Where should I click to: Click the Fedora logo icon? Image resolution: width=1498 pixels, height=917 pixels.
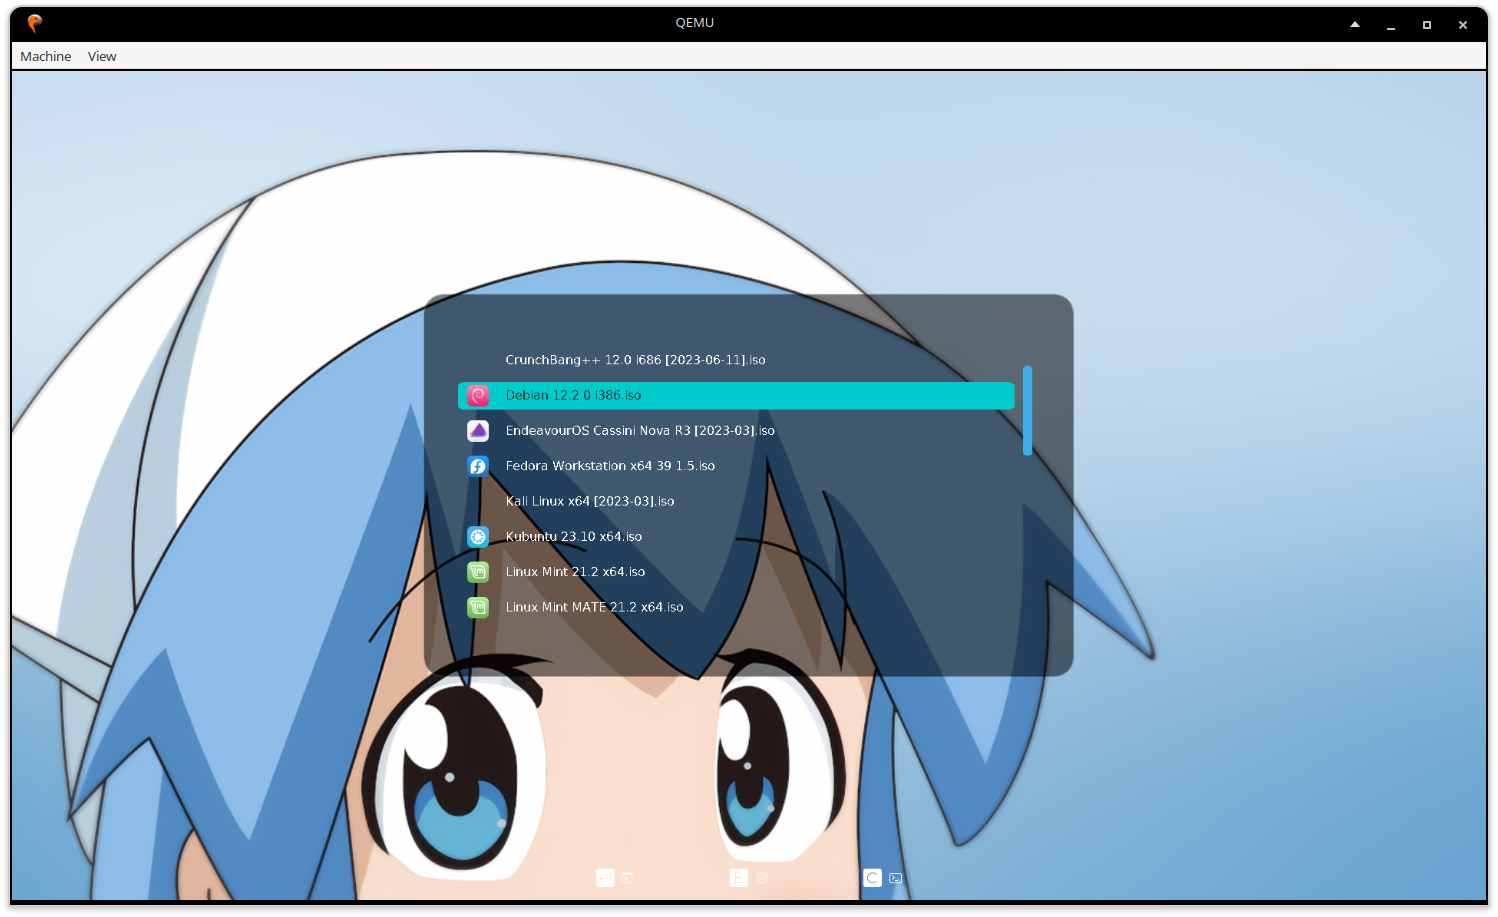tap(478, 466)
